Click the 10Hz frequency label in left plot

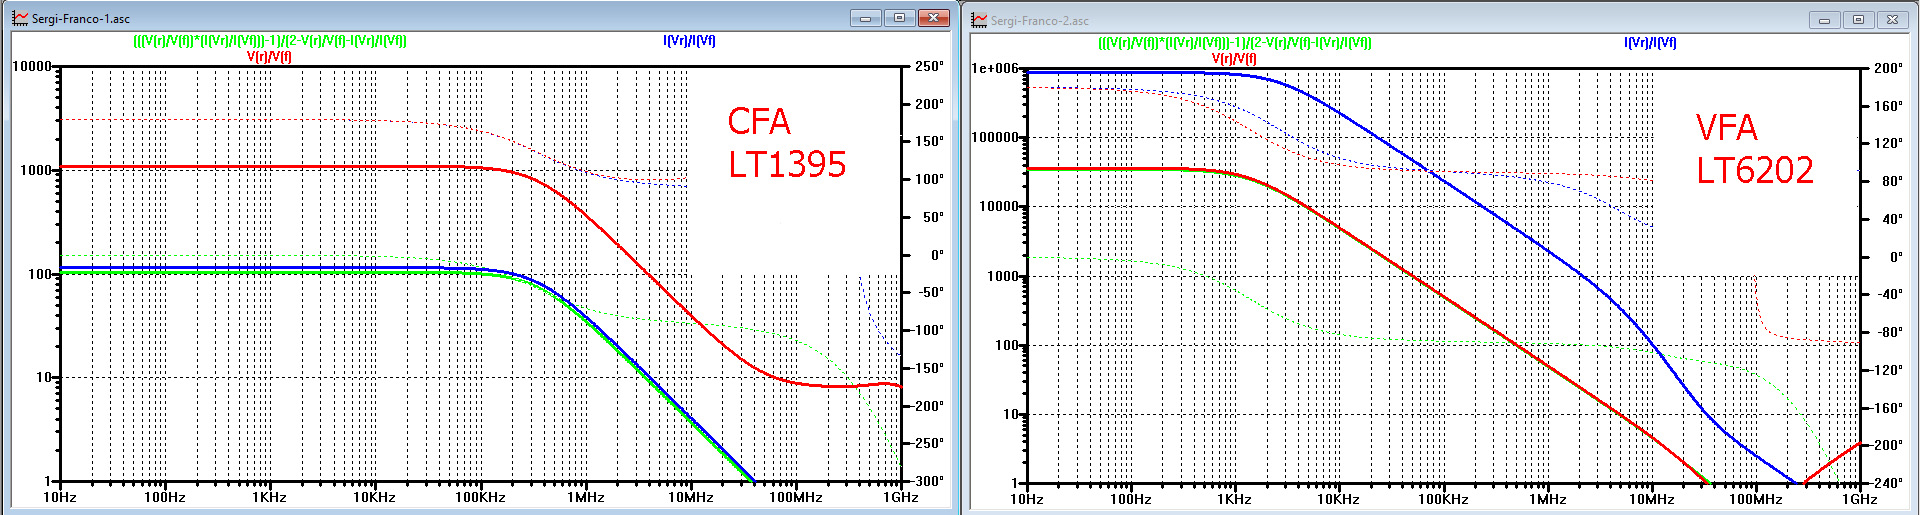tap(60, 497)
